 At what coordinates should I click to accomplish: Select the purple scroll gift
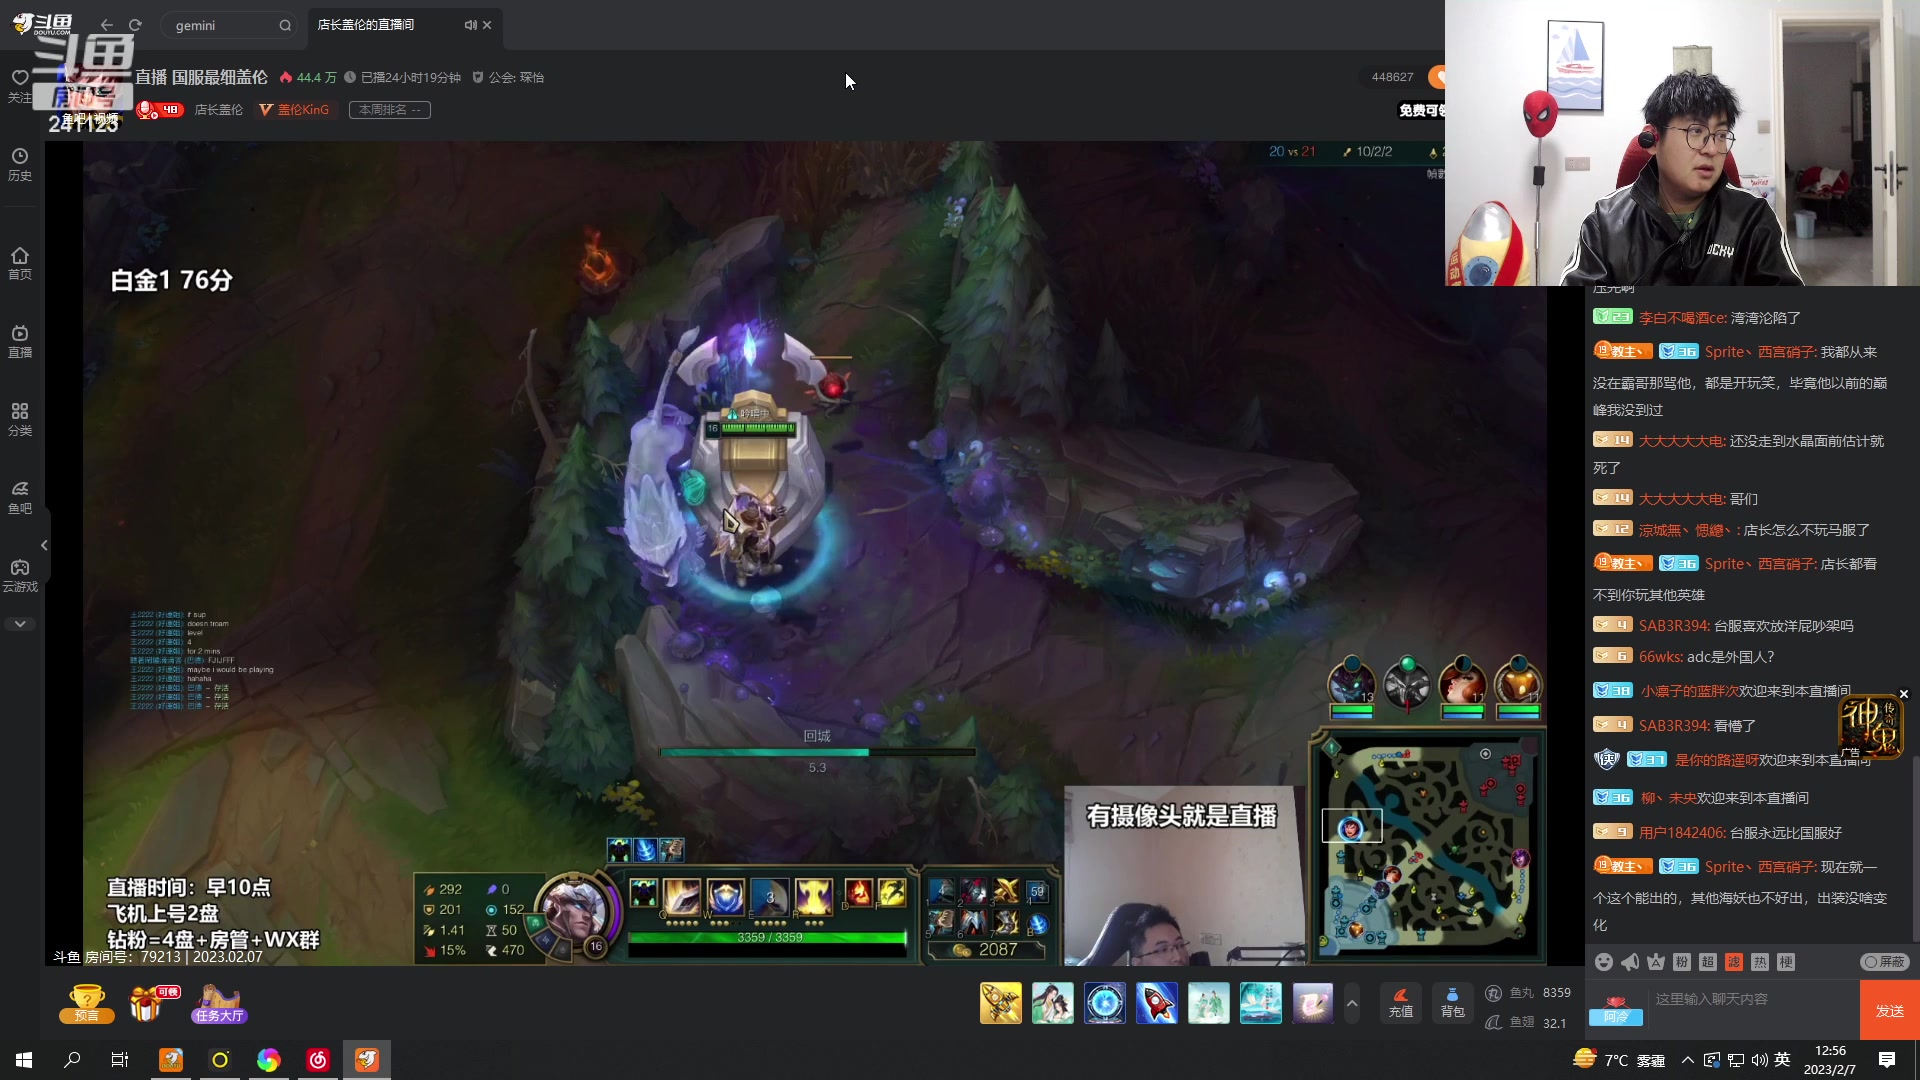1313,1003
